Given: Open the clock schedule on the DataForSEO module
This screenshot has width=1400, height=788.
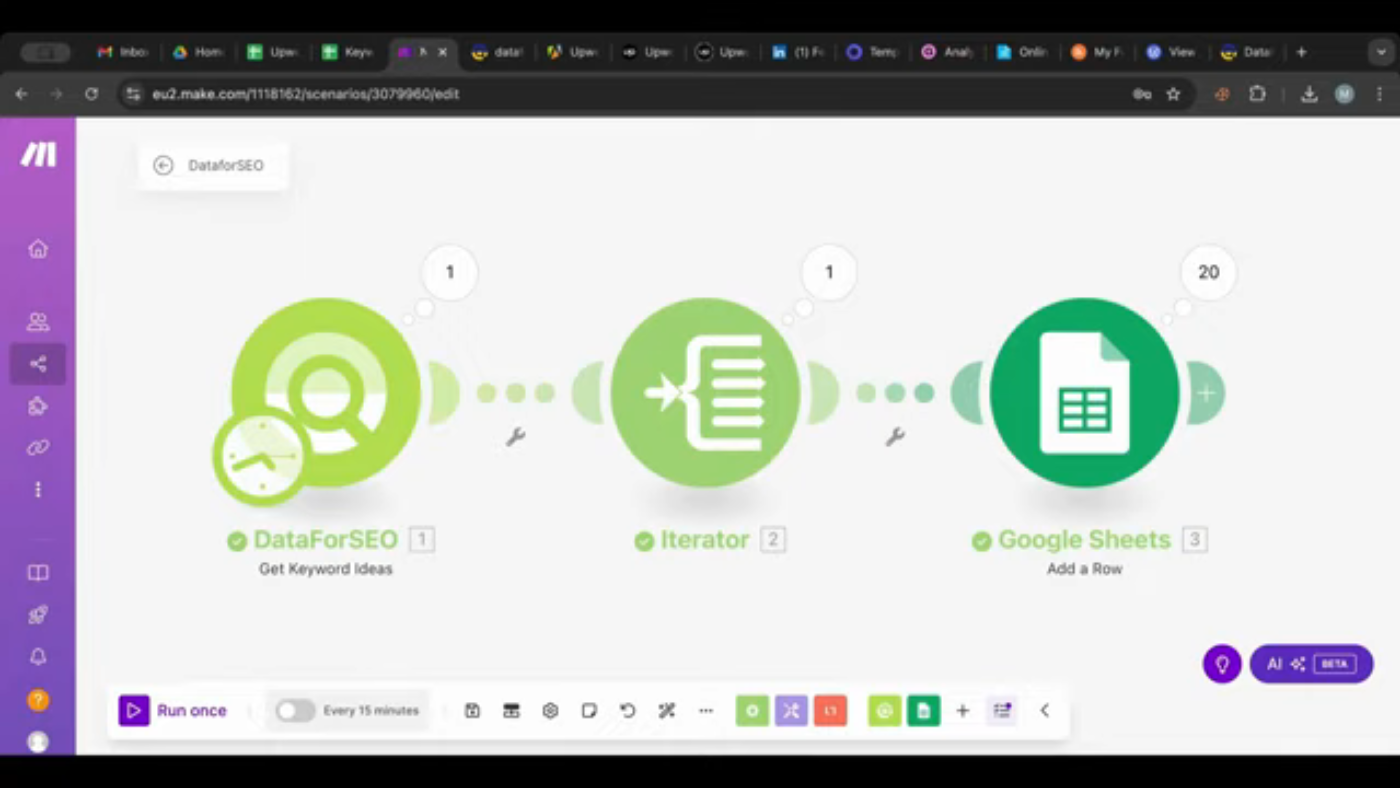Looking at the screenshot, I should pos(261,456).
